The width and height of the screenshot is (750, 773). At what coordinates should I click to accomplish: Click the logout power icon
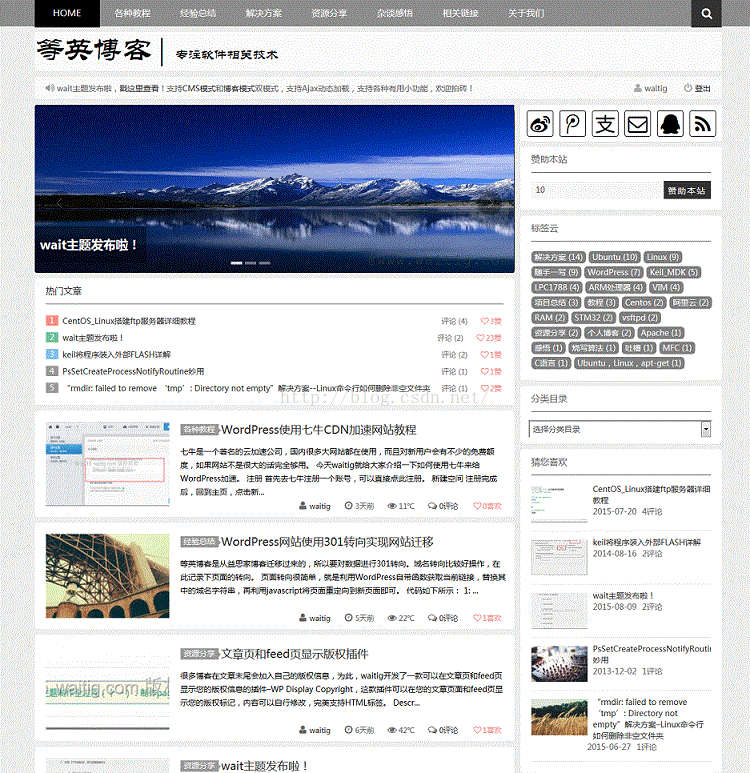point(687,88)
